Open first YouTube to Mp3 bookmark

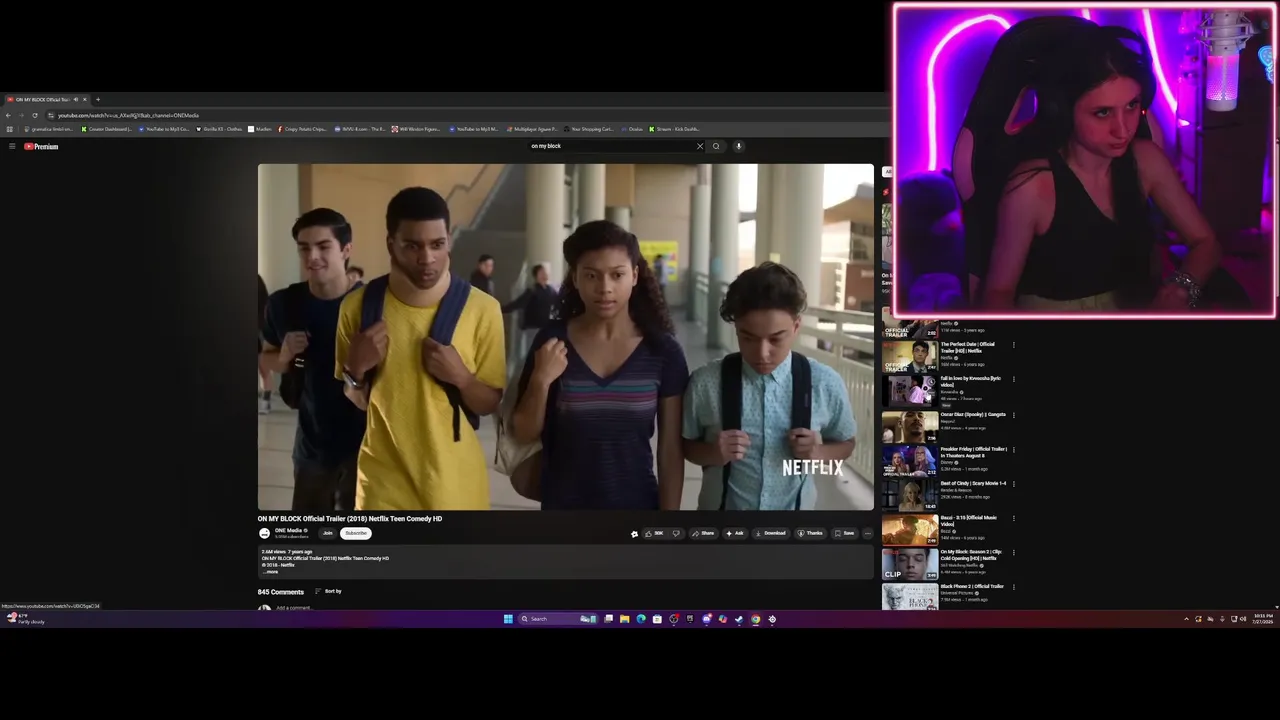click(164, 129)
